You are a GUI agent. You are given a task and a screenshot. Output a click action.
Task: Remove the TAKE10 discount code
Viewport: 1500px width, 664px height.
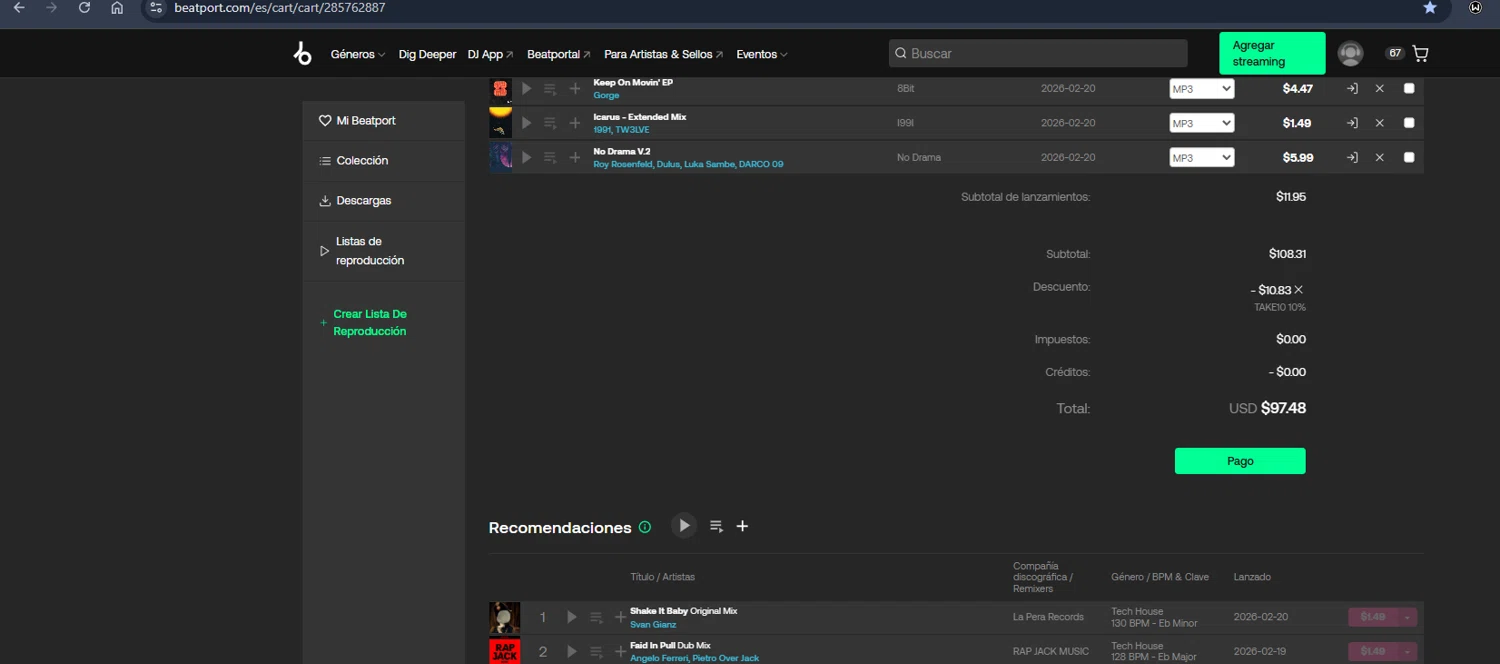tap(1299, 290)
